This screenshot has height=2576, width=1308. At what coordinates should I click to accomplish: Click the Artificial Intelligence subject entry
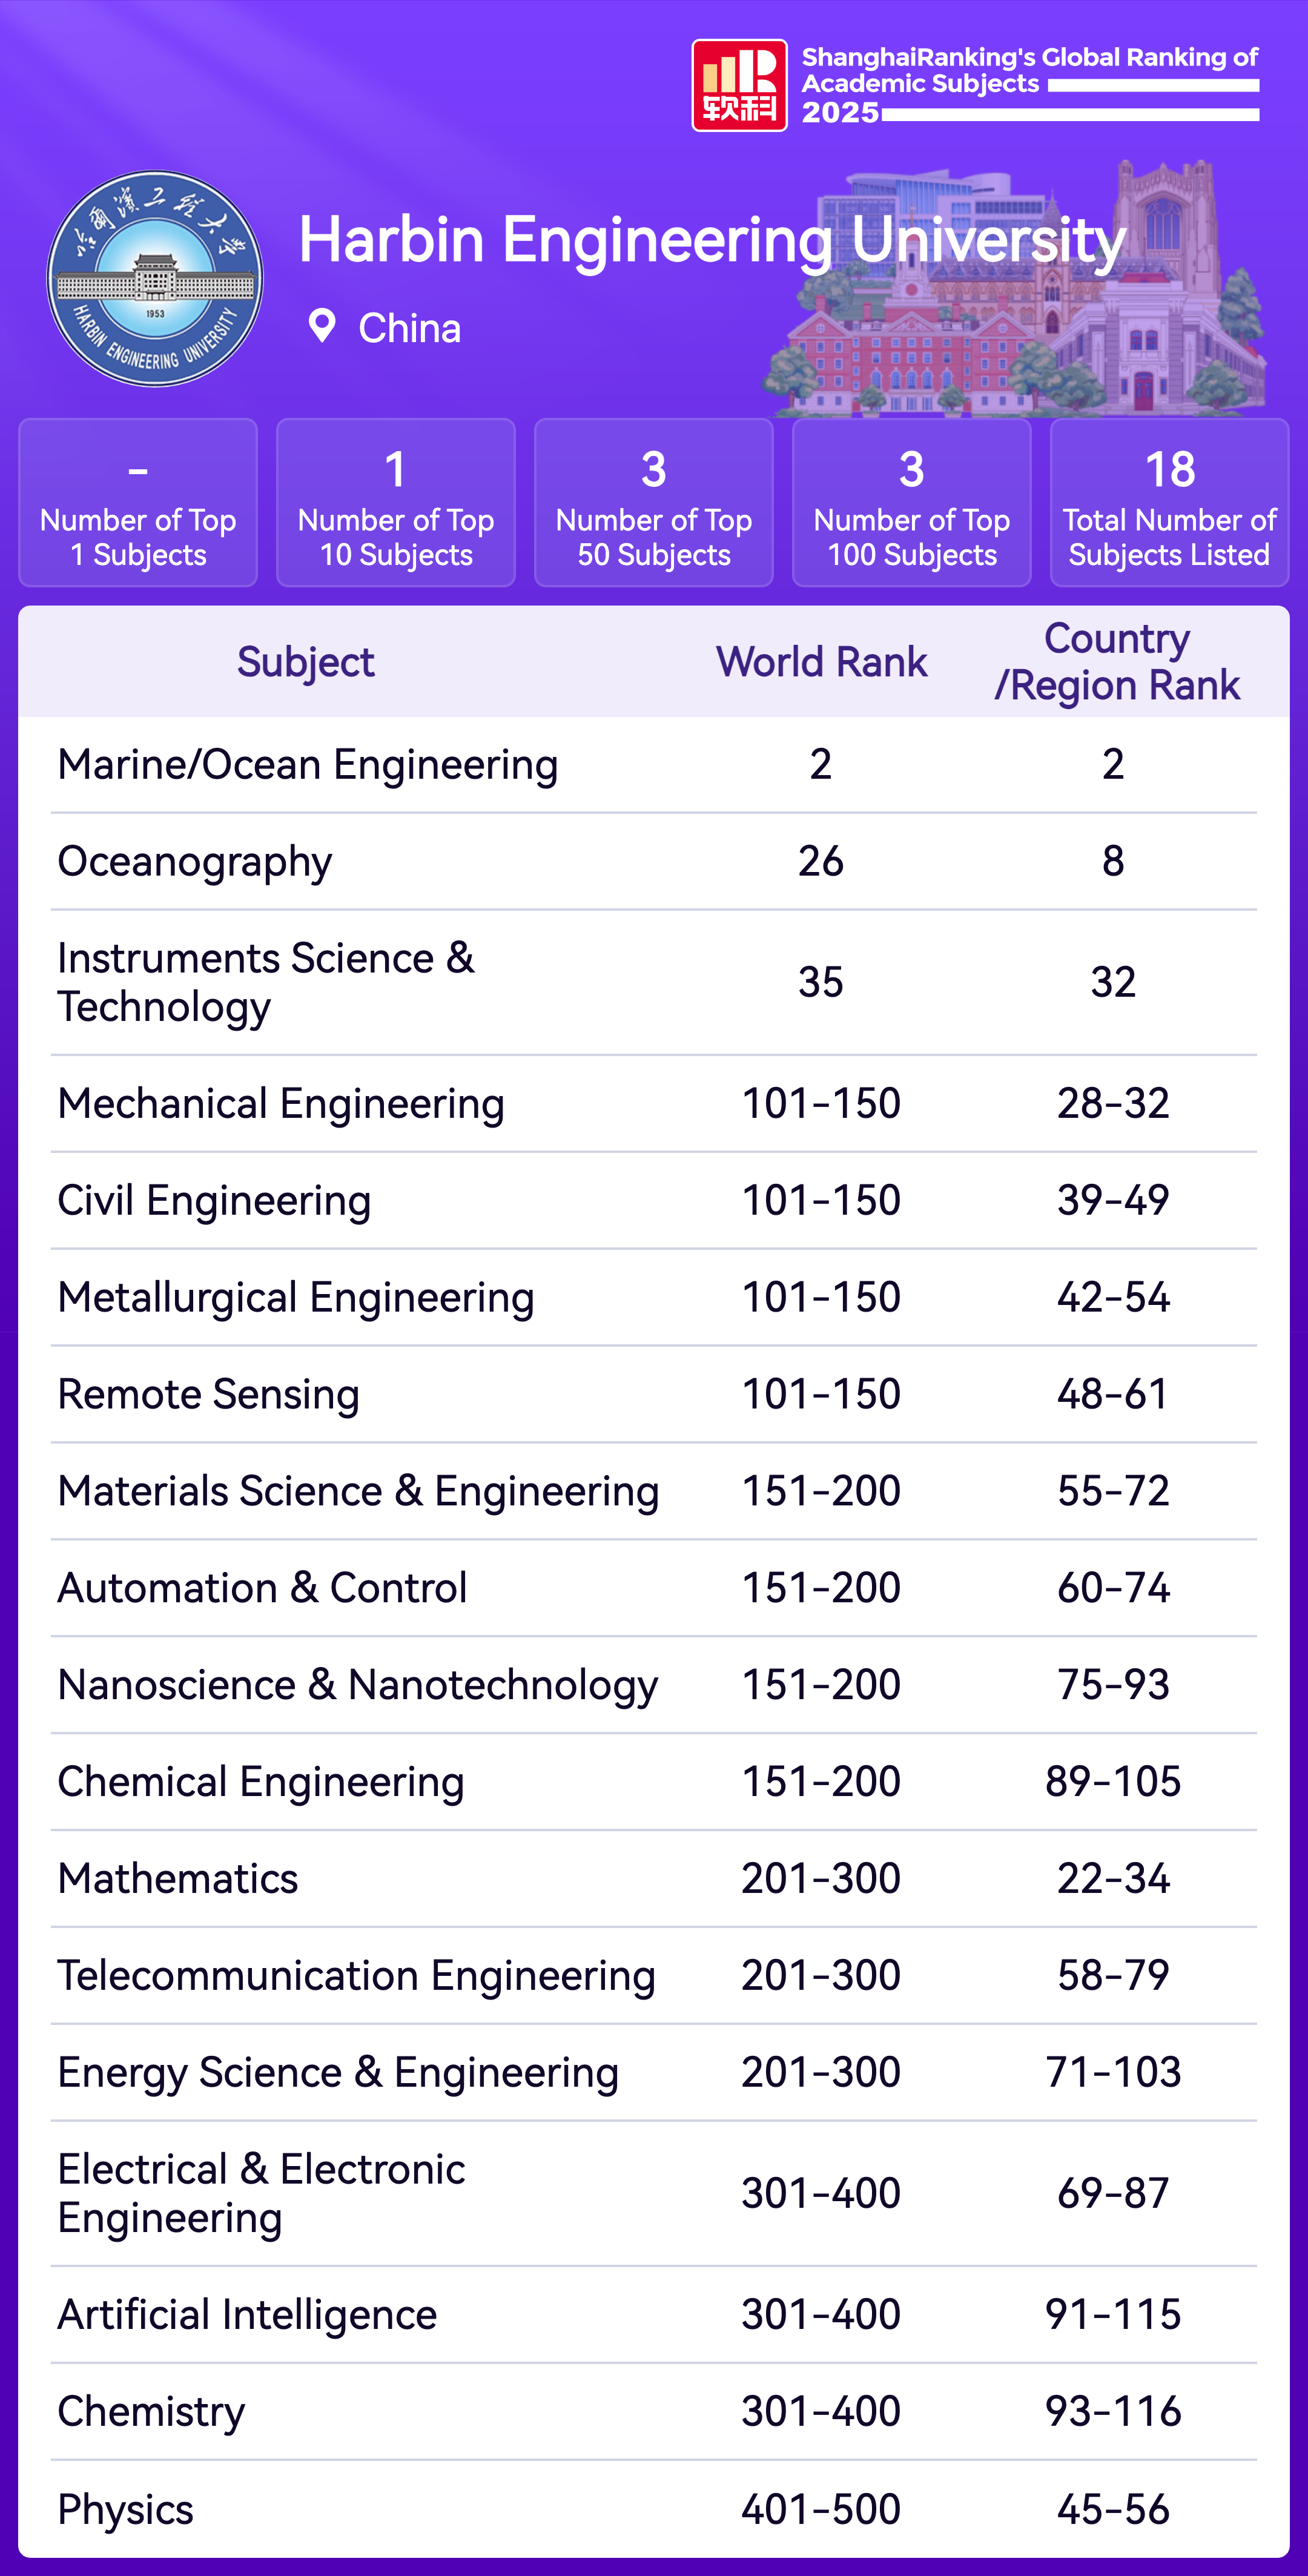click(247, 2314)
